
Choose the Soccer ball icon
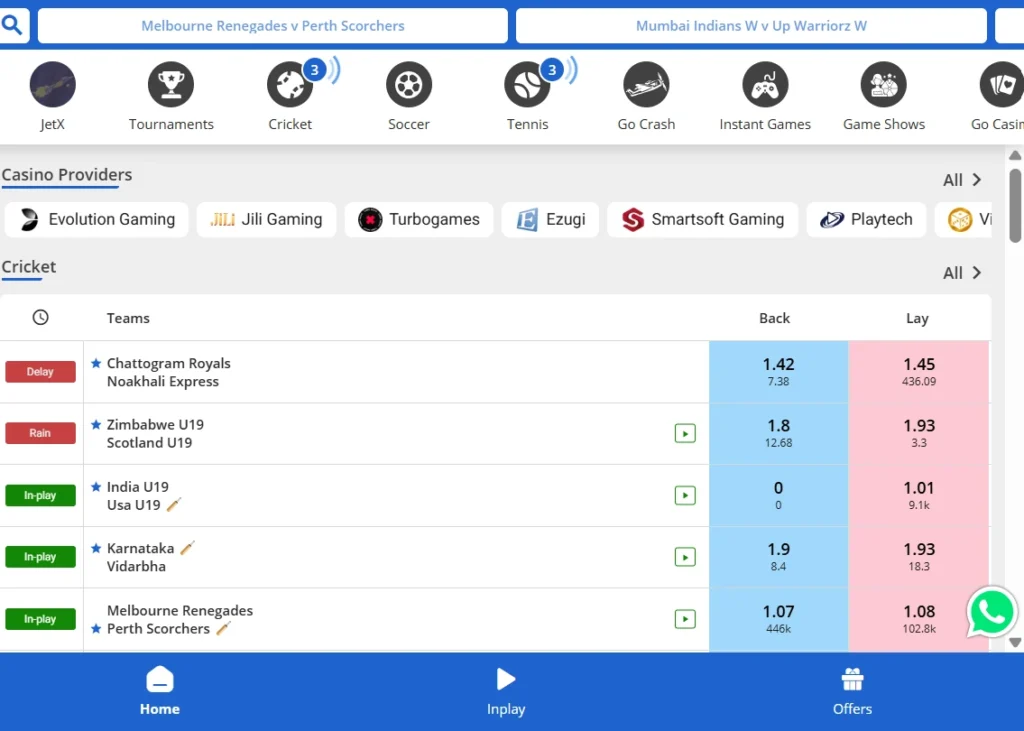point(409,86)
